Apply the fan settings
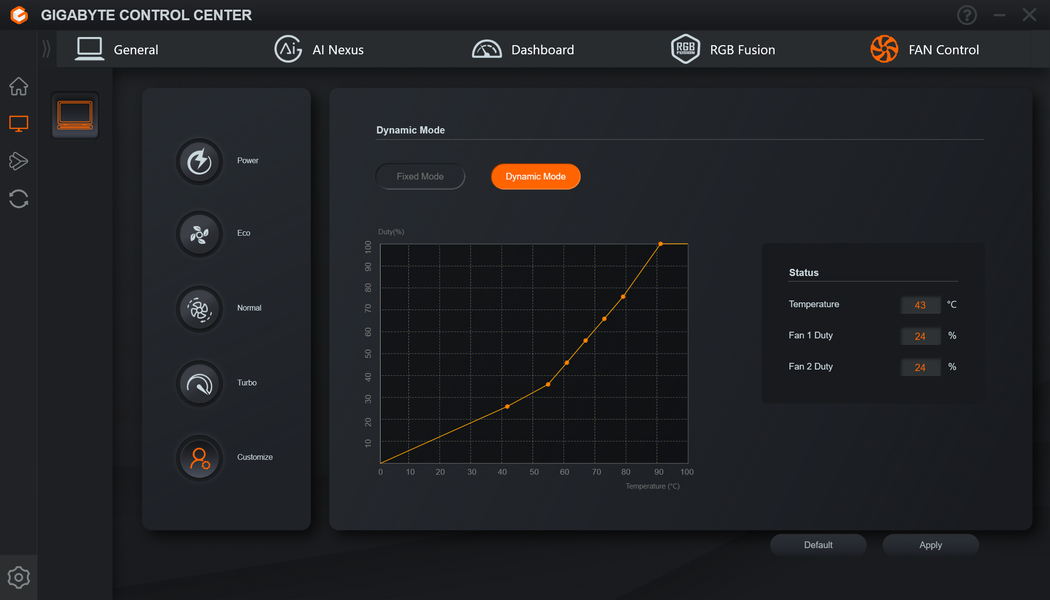The width and height of the screenshot is (1050, 600). (x=931, y=545)
